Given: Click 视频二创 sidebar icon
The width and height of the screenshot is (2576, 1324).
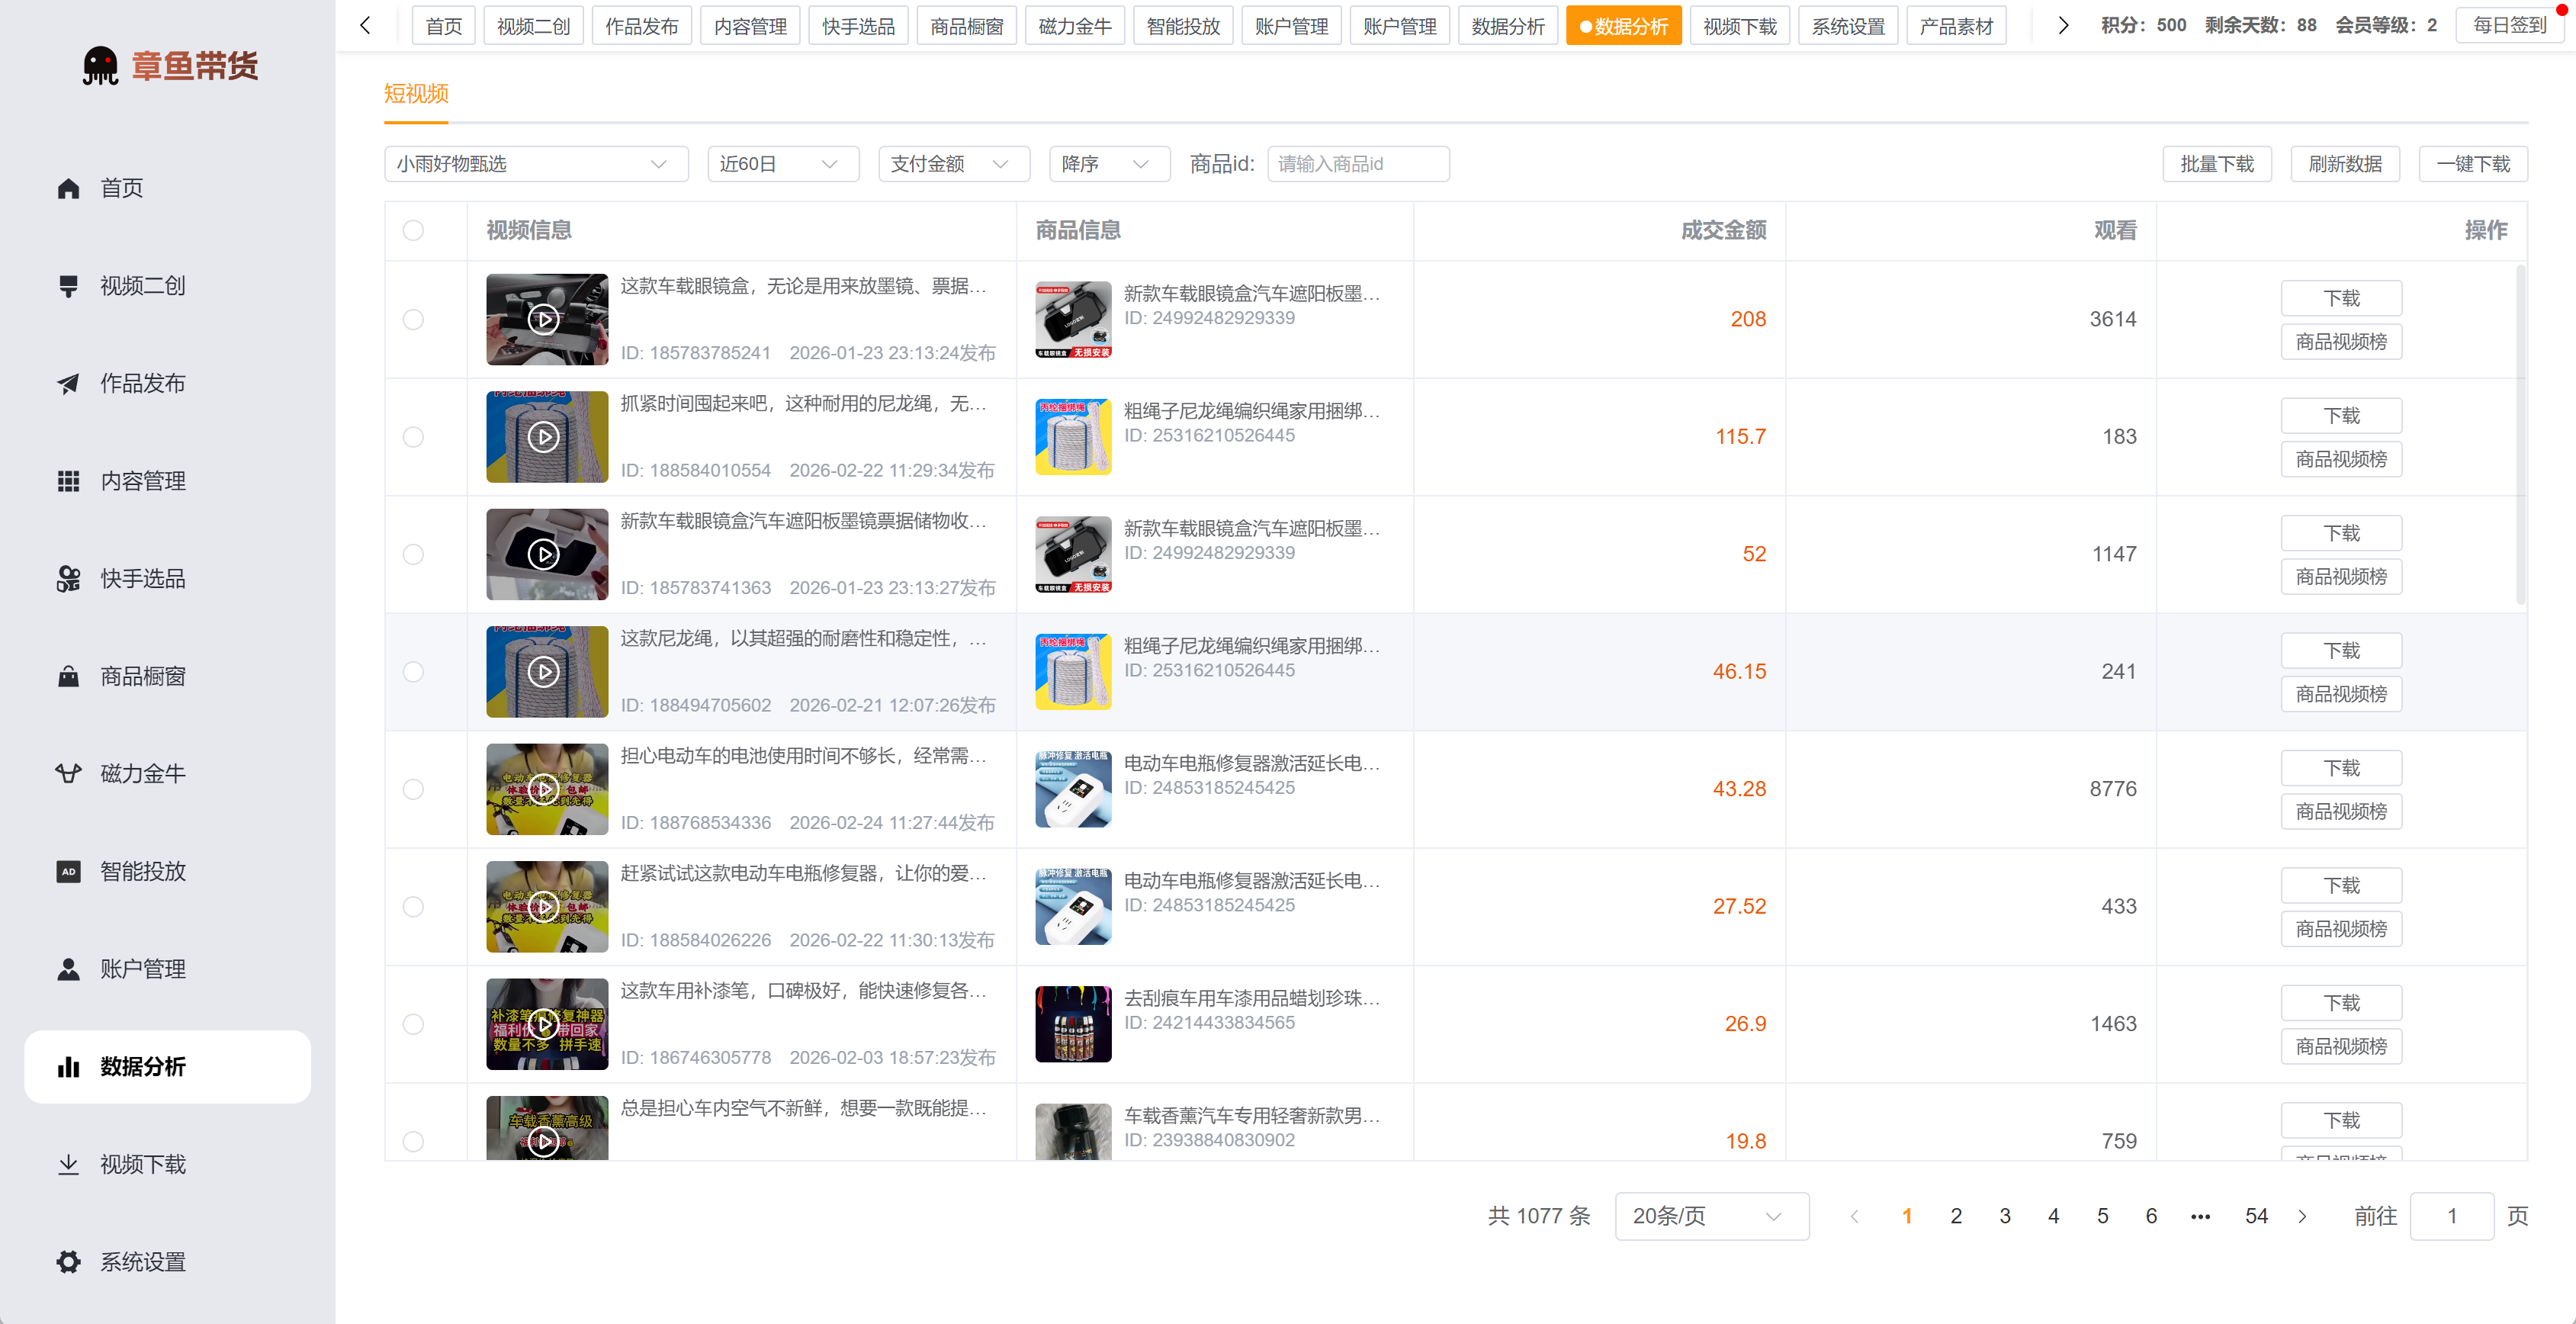Looking at the screenshot, I should click(x=68, y=286).
